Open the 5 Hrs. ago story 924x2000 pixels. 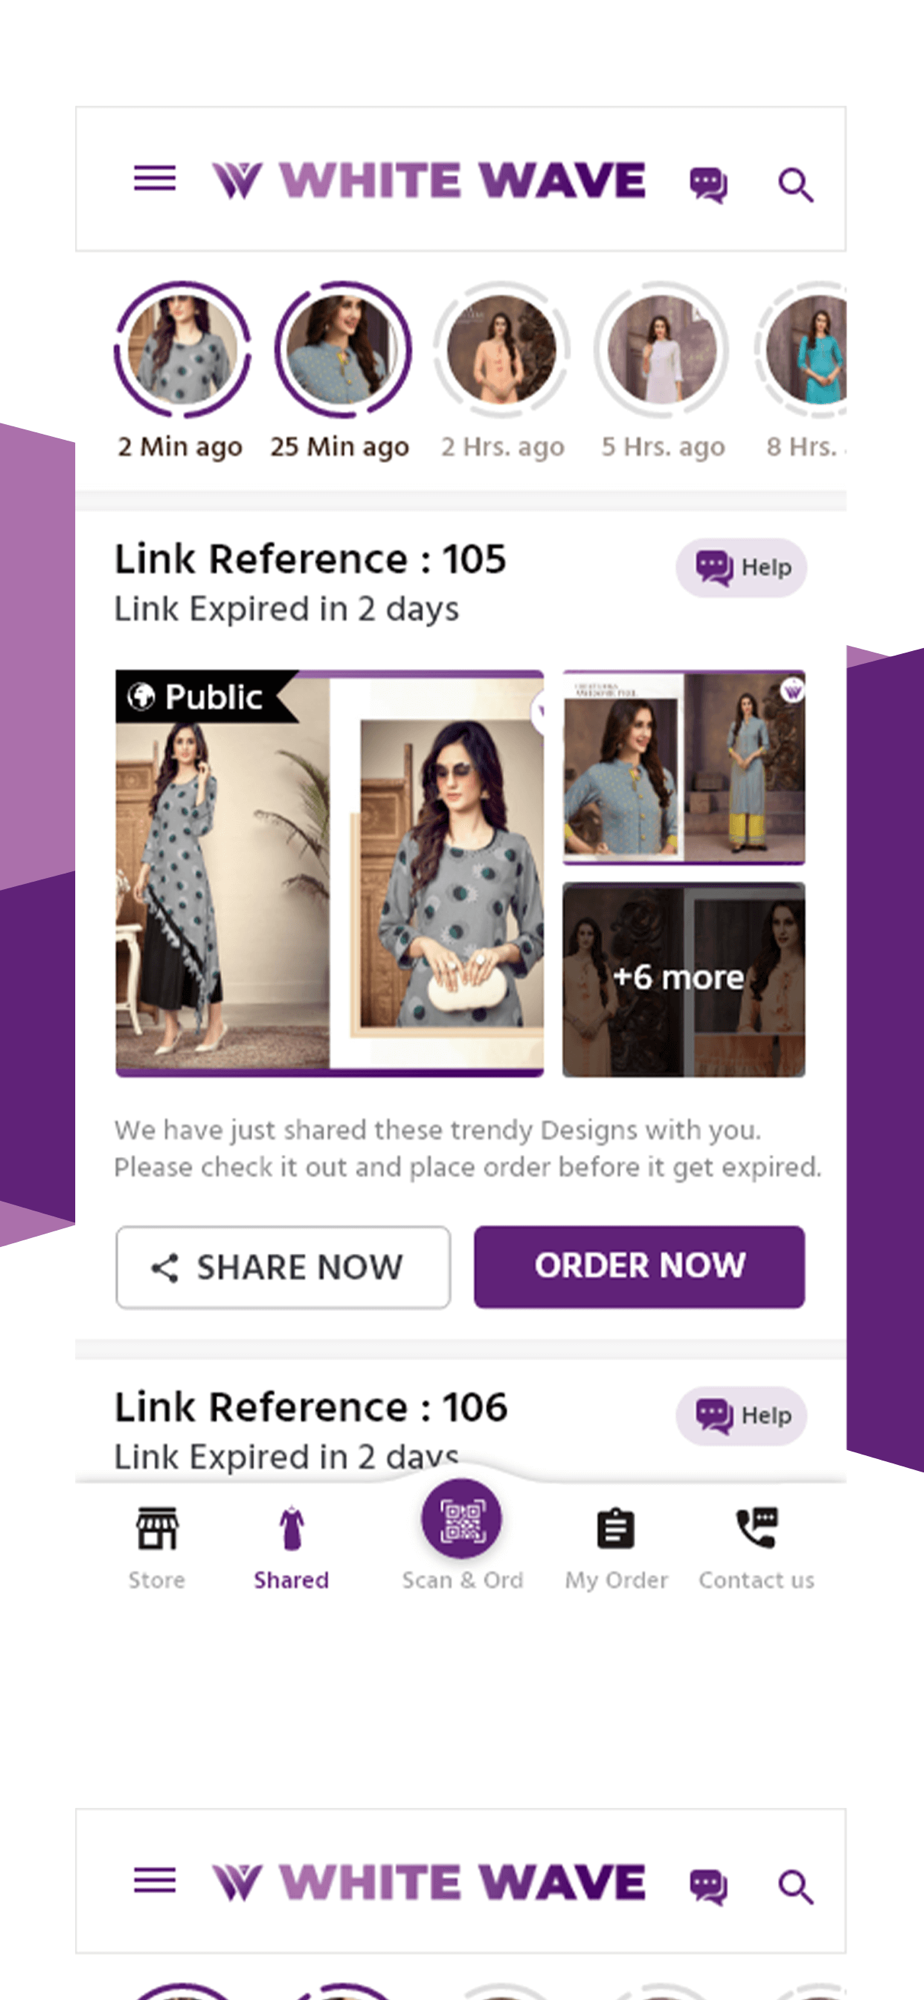[x=662, y=350]
